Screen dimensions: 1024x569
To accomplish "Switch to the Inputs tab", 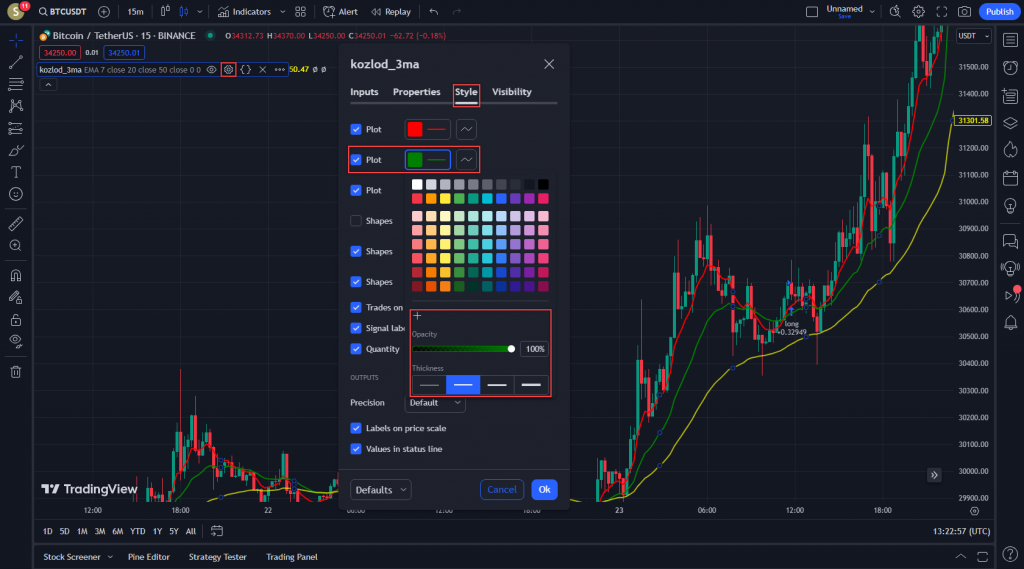I will (364, 92).
